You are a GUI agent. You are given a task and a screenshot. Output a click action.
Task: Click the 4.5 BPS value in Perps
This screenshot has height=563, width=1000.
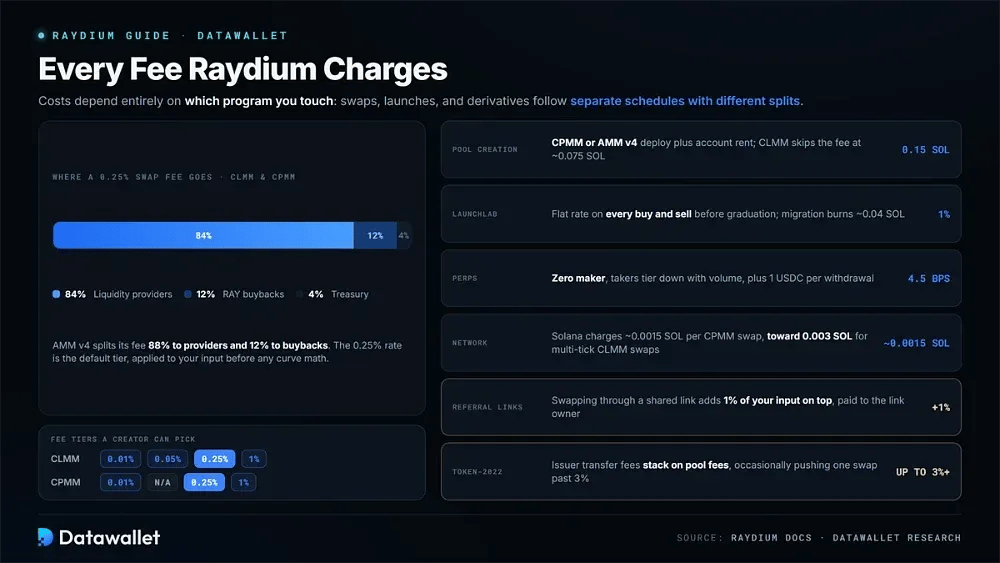click(x=929, y=278)
